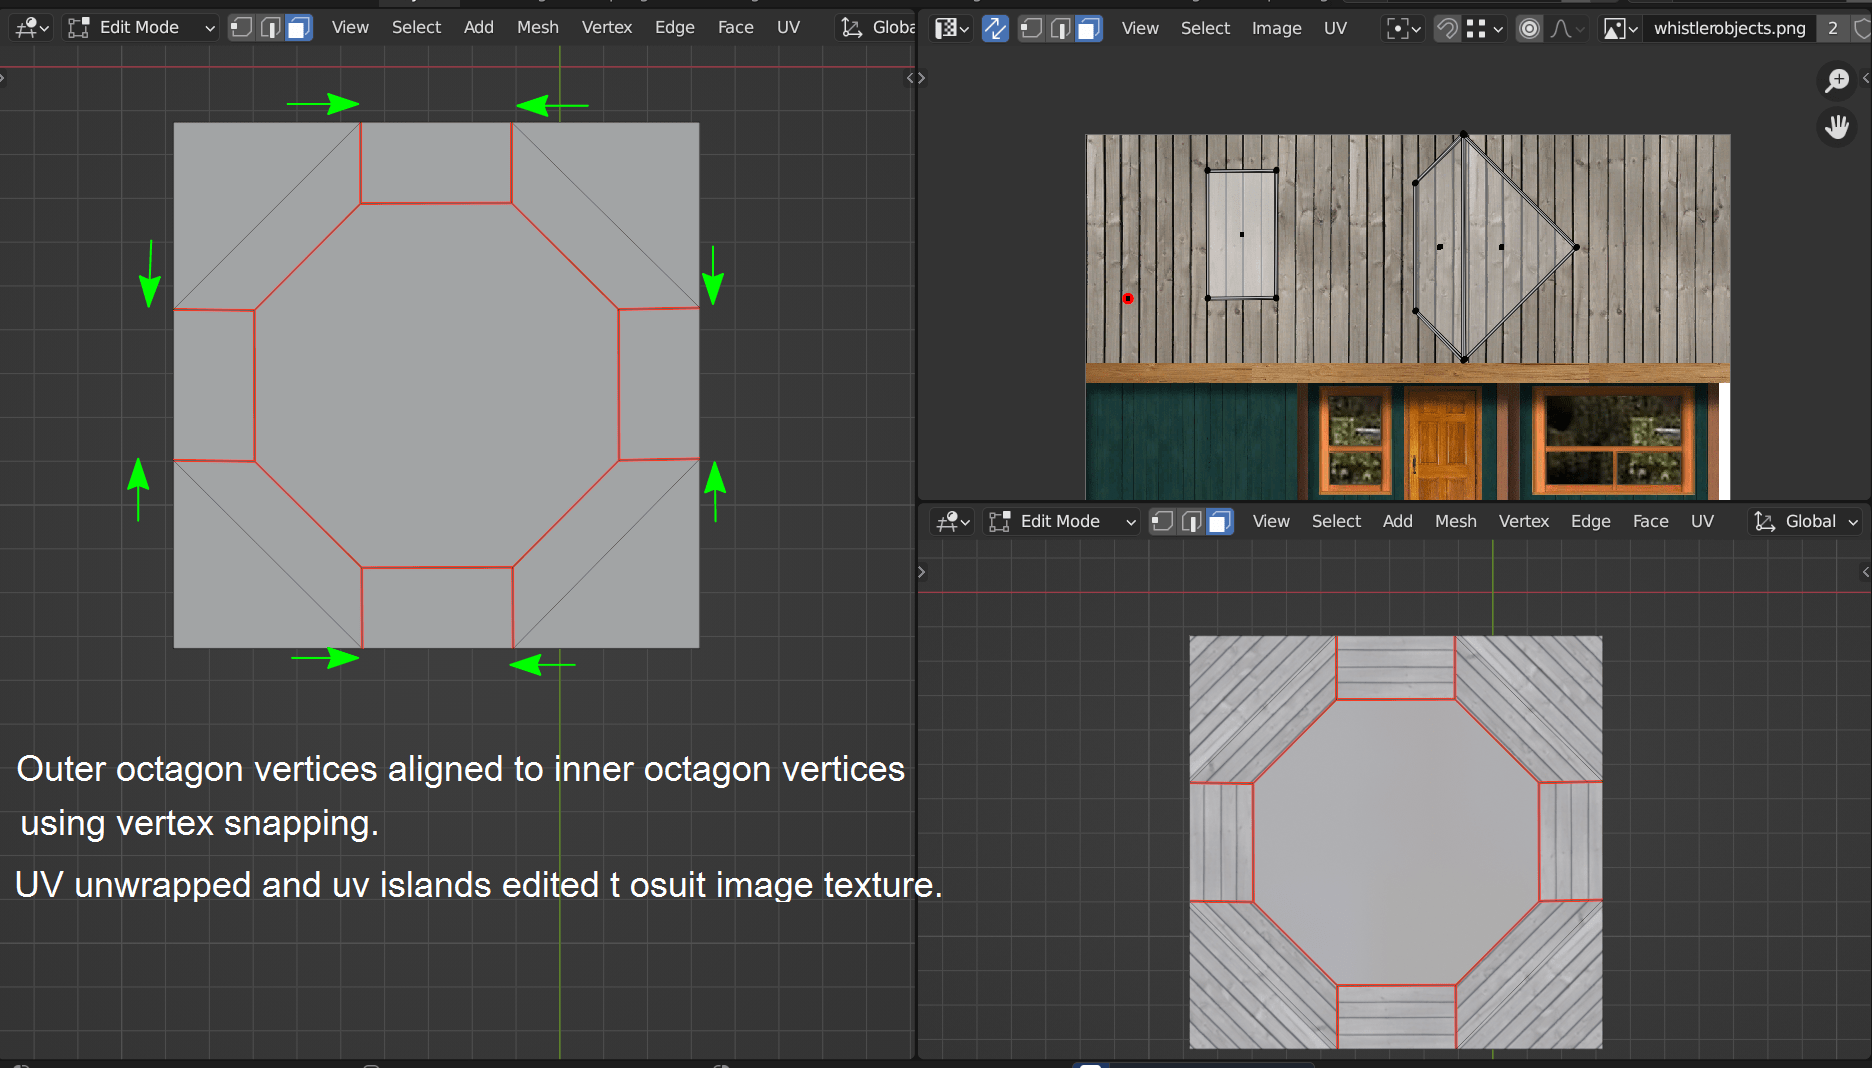Enable vertex select mode in UV editor

(1031, 29)
